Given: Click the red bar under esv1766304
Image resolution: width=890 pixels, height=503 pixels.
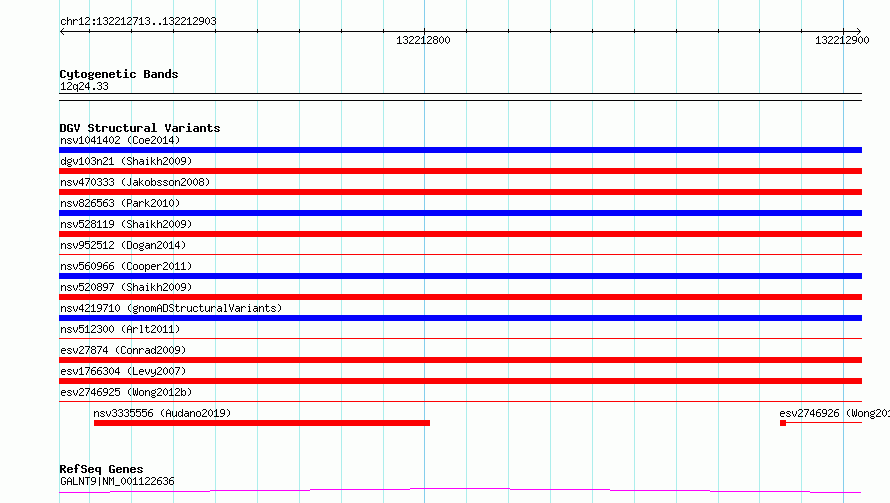Looking at the screenshot, I should [x=460, y=381].
